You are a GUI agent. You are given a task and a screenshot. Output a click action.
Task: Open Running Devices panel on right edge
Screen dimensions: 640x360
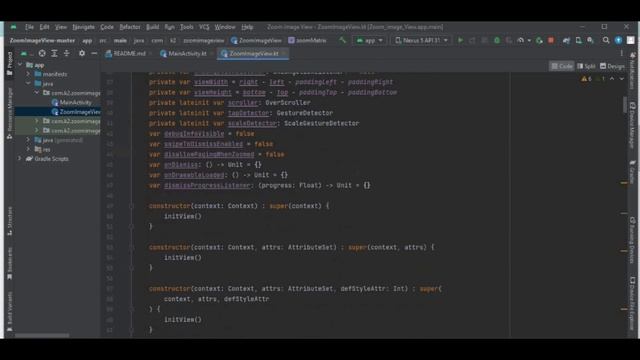pos(632,240)
